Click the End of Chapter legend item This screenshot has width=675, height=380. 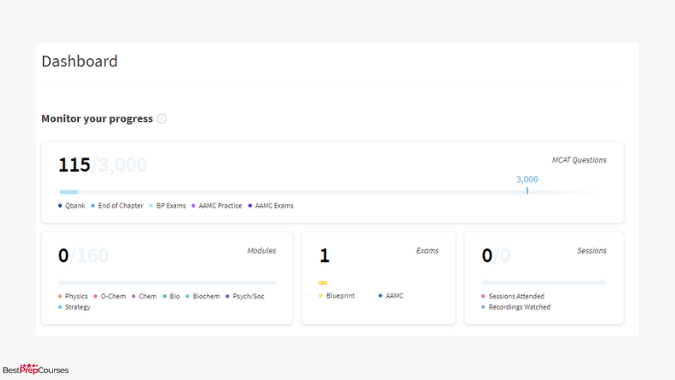(x=117, y=206)
